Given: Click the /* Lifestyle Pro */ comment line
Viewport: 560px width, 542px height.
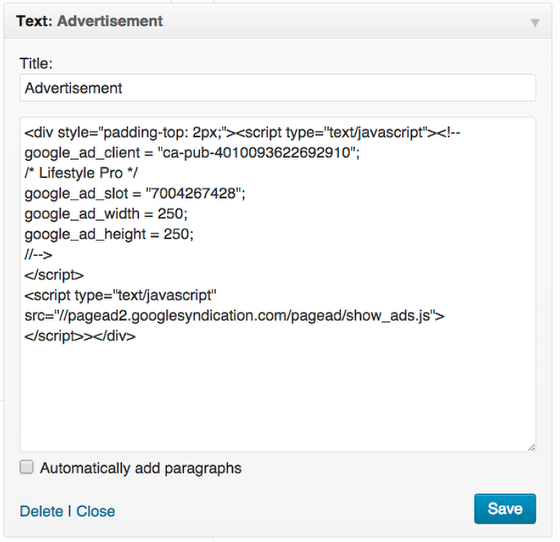Looking at the screenshot, I should (81, 173).
